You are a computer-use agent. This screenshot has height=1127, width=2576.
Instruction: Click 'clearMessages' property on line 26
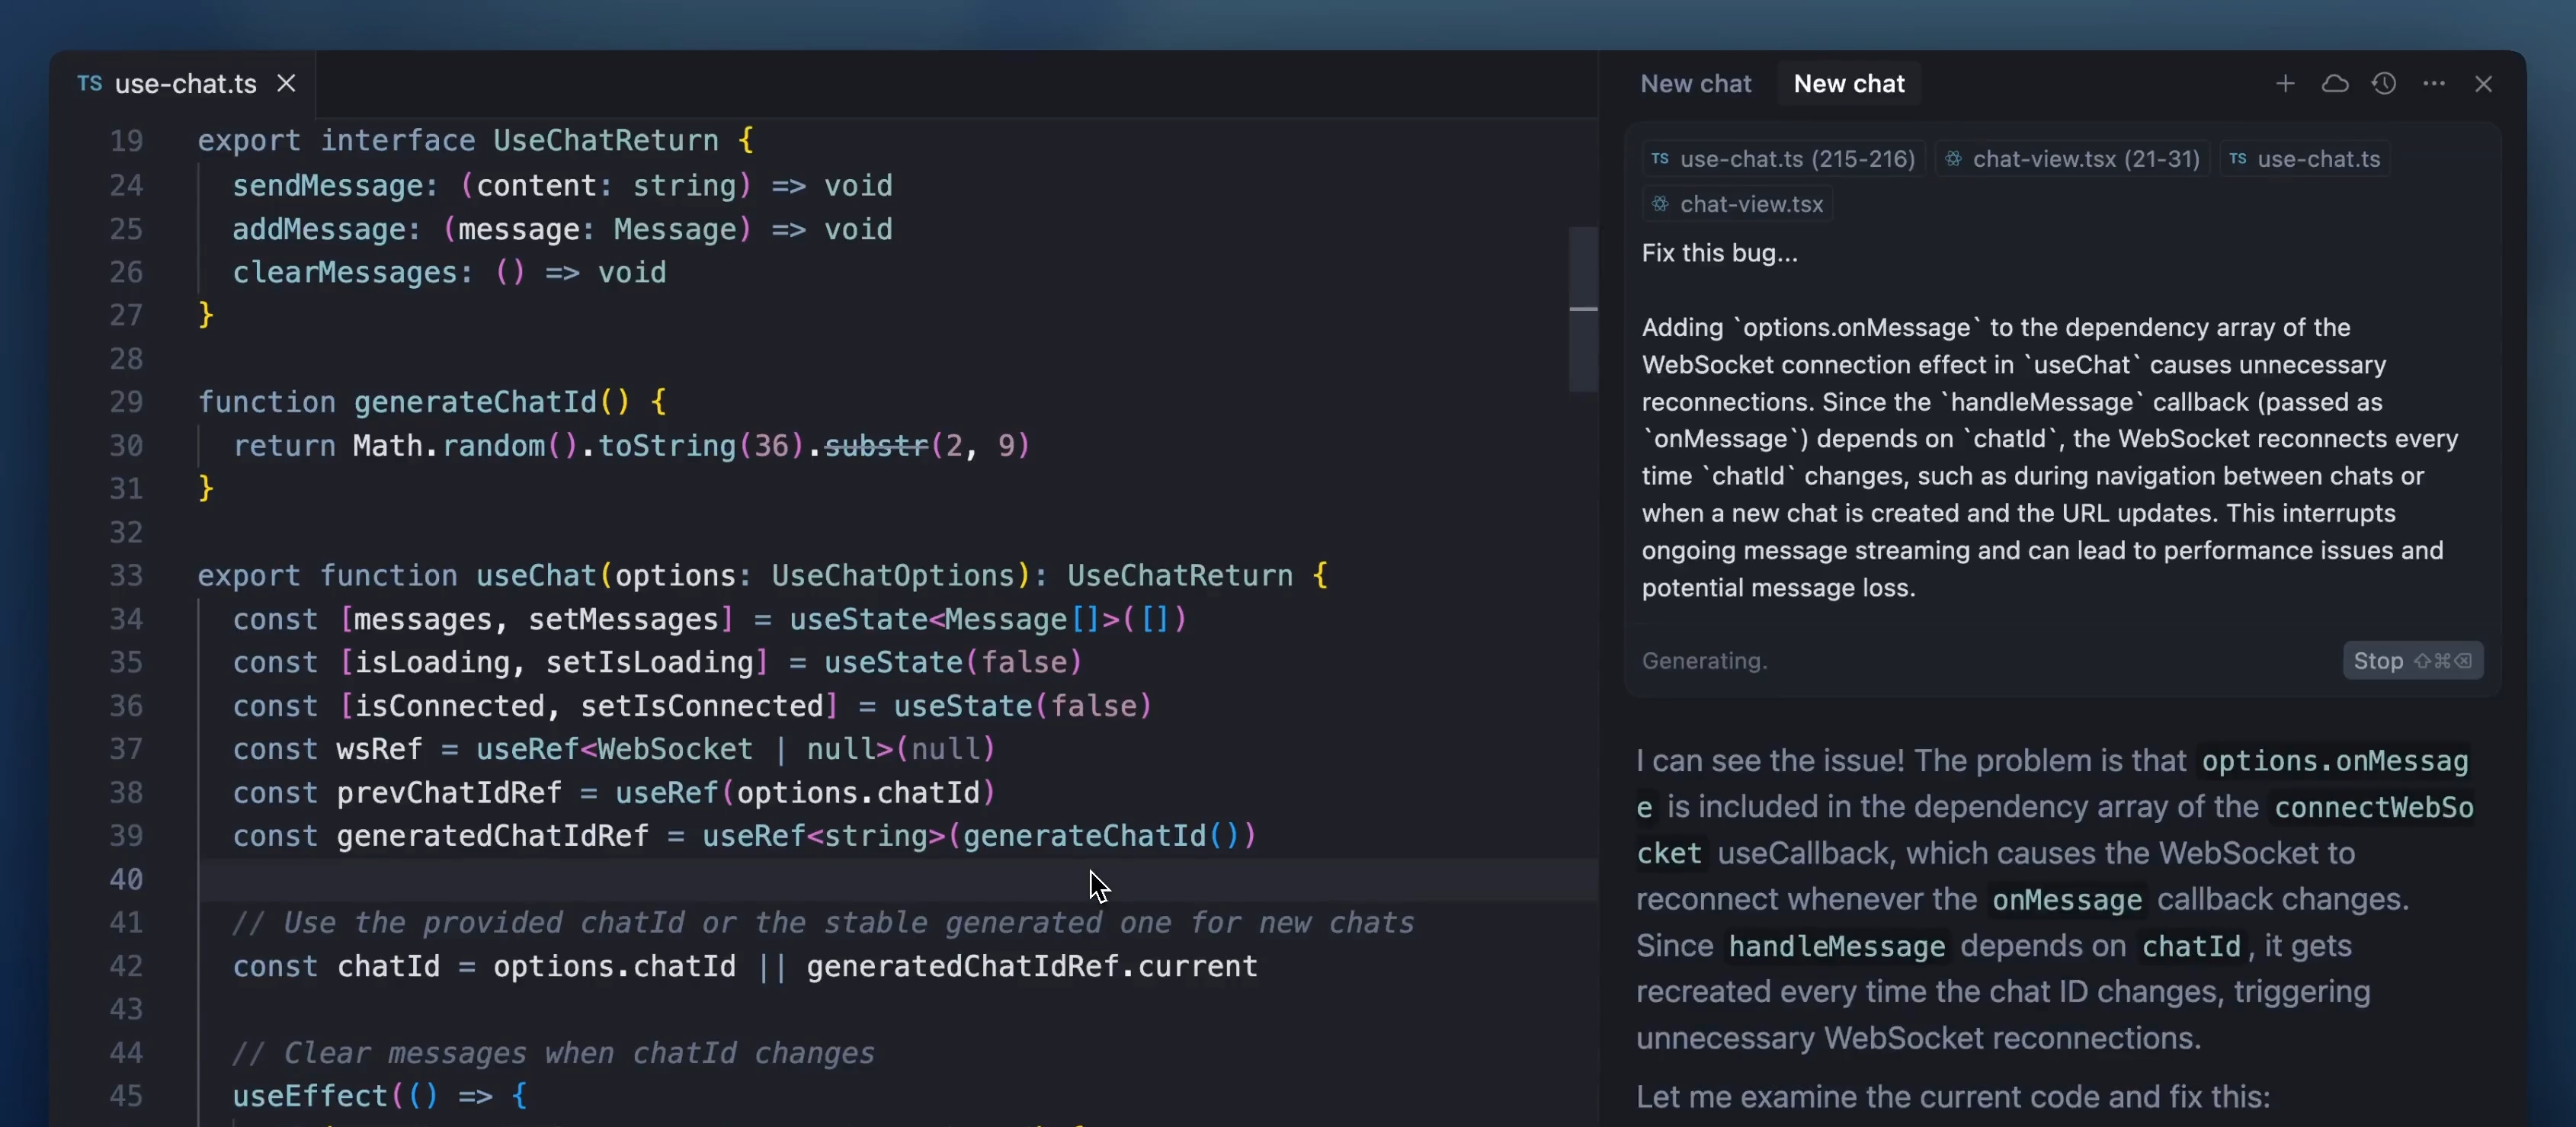[345, 272]
